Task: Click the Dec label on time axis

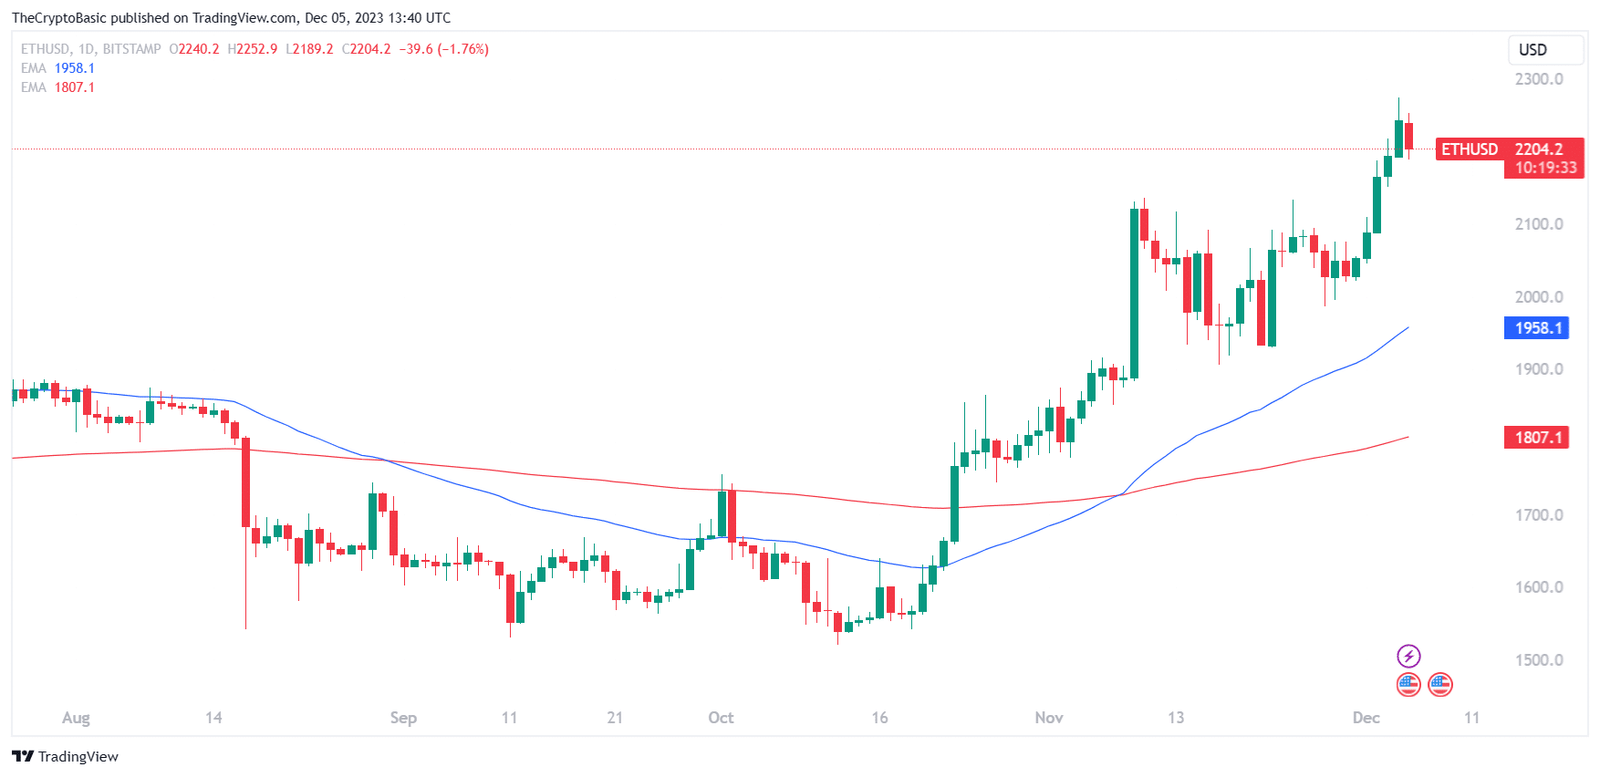Action: 1366,717
